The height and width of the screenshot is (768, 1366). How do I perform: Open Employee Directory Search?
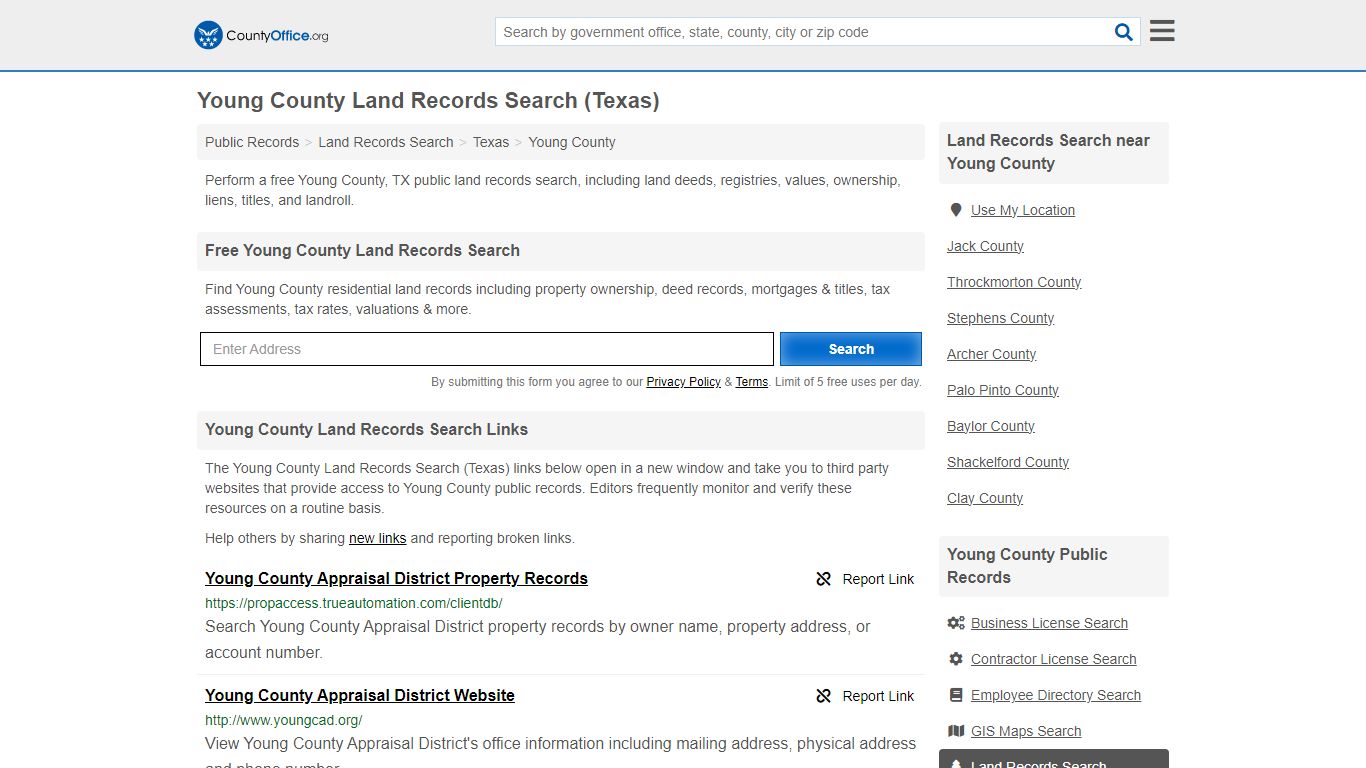click(x=1056, y=695)
